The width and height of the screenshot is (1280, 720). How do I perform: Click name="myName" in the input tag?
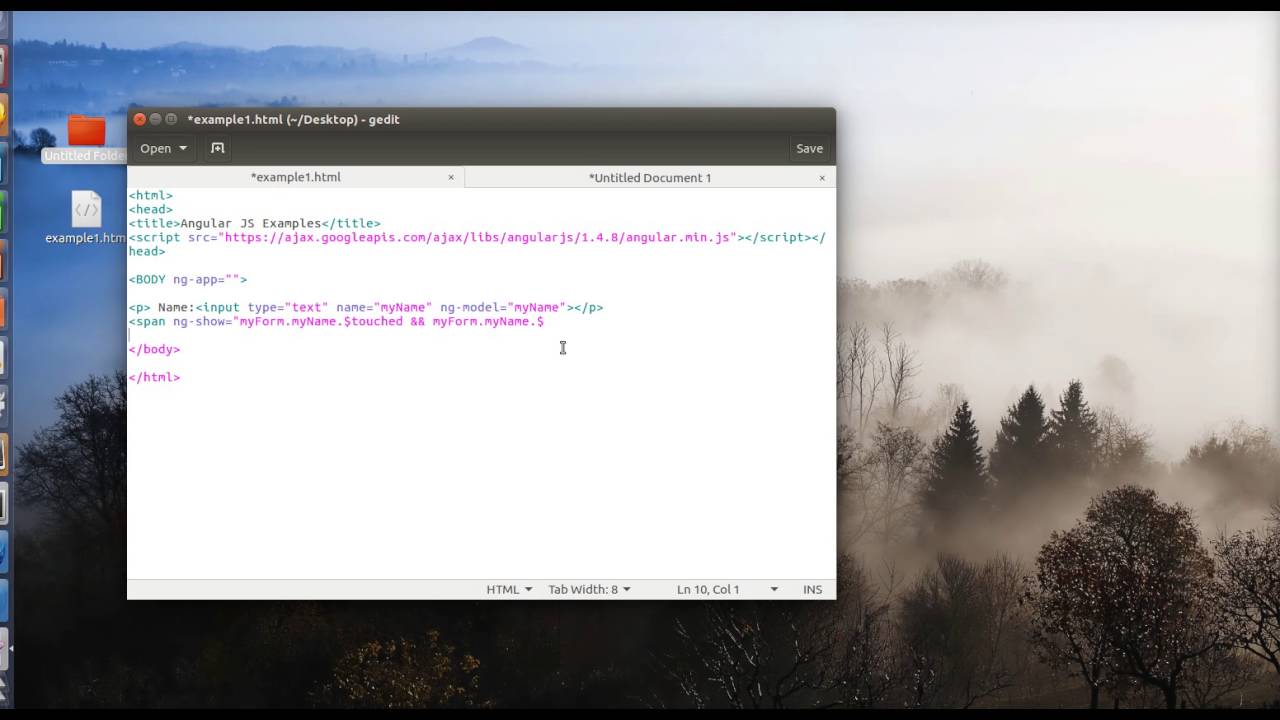[x=384, y=307]
